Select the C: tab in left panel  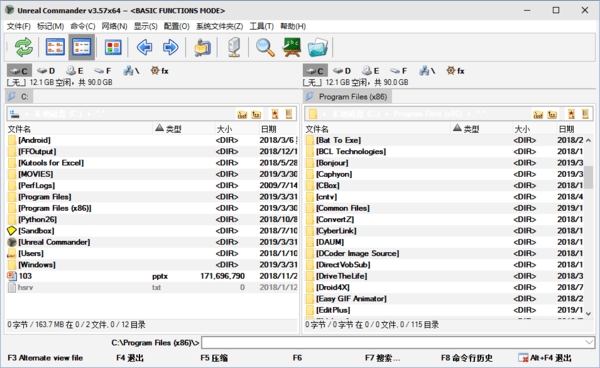pos(19,96)
